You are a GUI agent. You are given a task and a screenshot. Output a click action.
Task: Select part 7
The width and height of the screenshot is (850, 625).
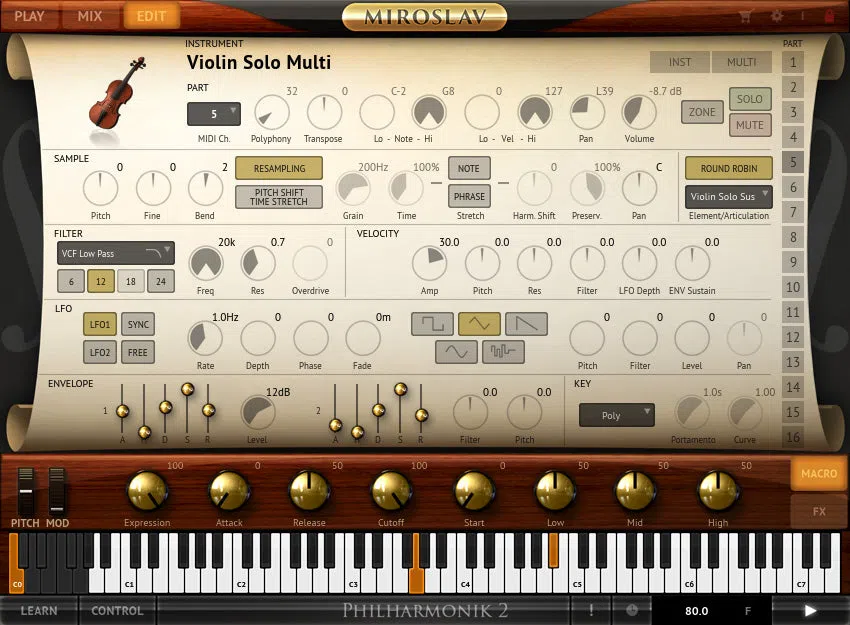click(x=793, y=212)
